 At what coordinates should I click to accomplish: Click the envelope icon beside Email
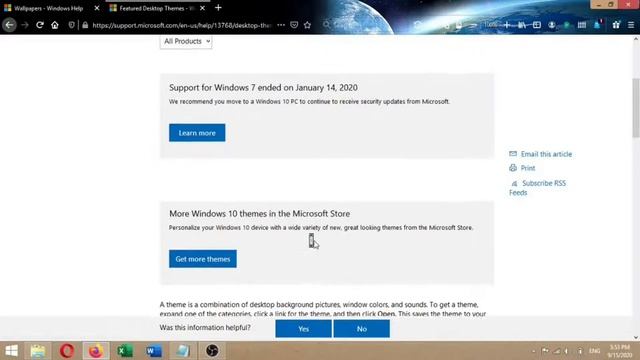pos(513,153)
